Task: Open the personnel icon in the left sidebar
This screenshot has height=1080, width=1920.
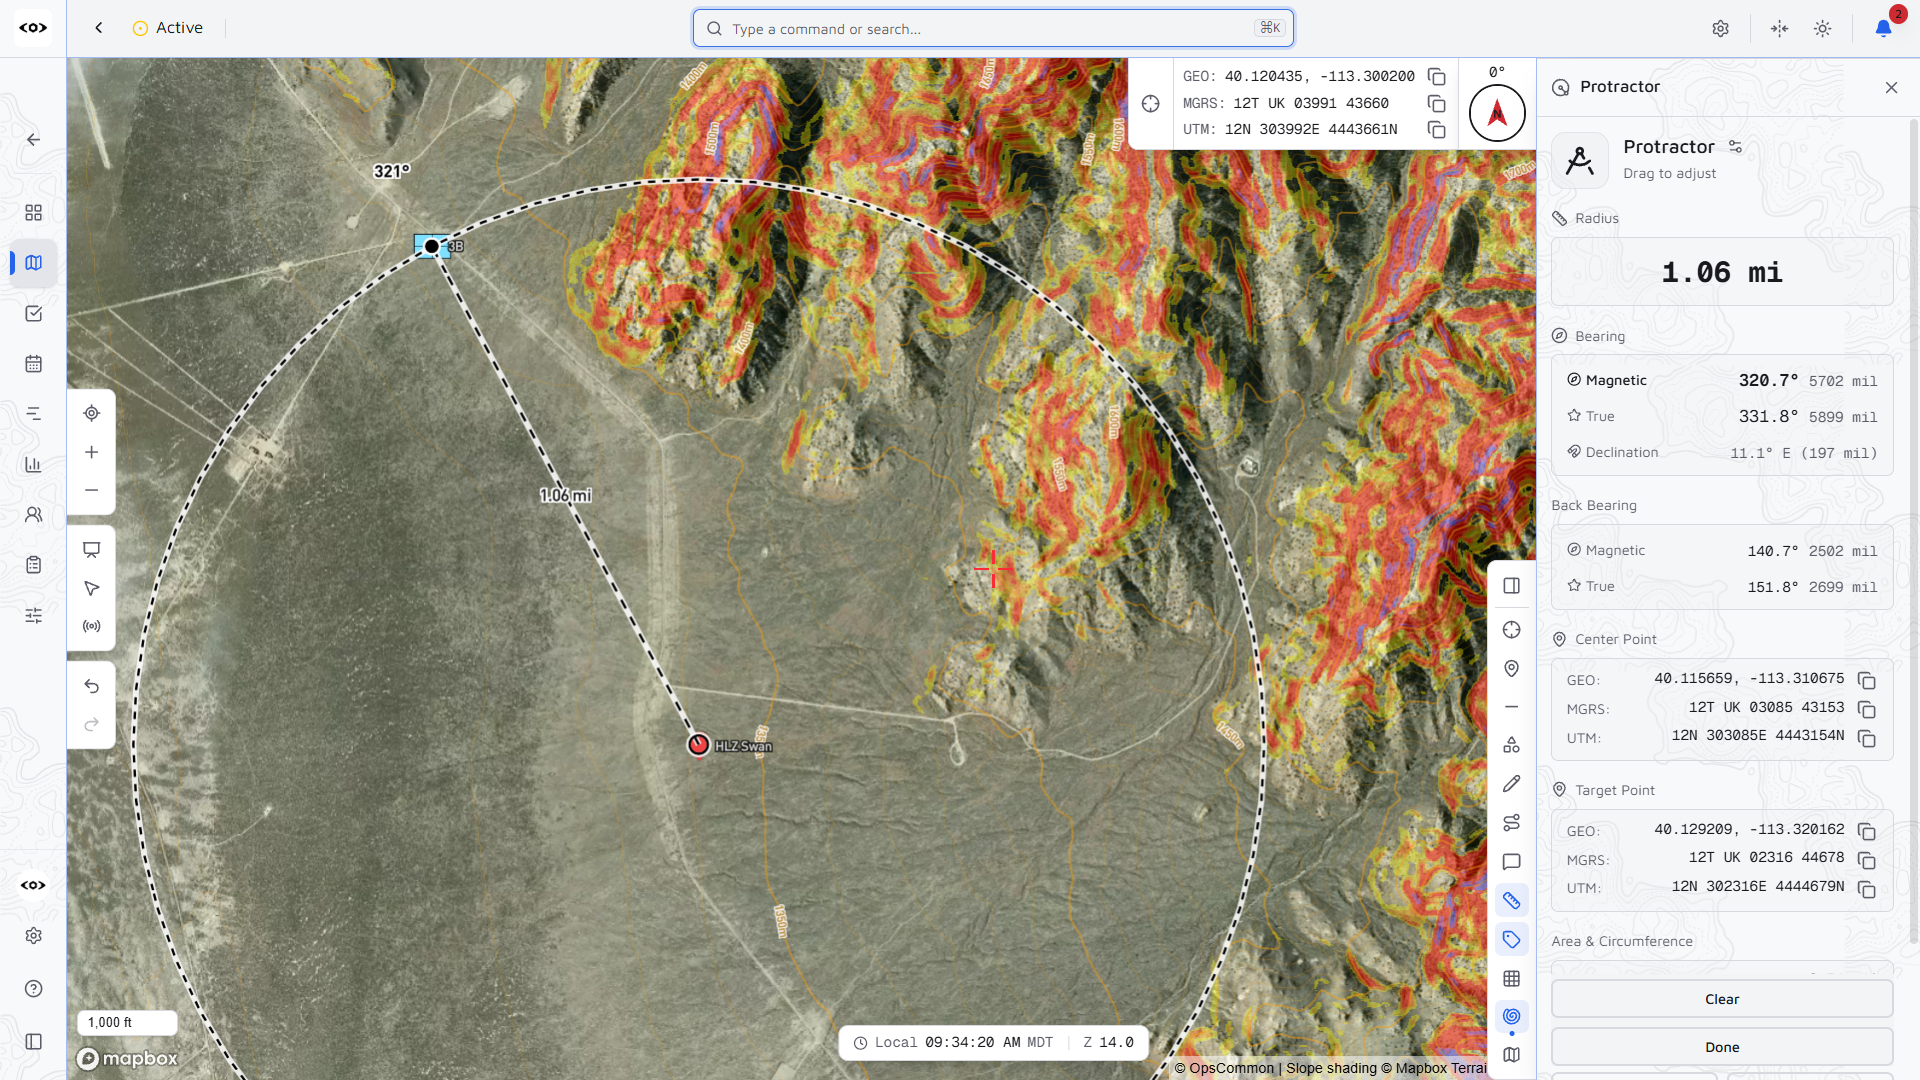Action: (33, 514)
